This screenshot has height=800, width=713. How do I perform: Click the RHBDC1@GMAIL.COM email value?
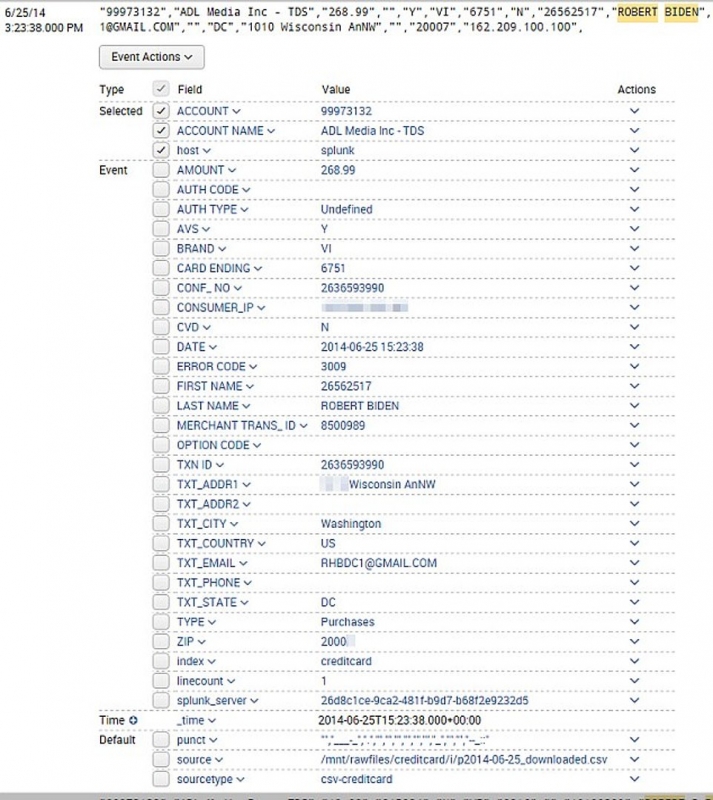tap(378, 563)
